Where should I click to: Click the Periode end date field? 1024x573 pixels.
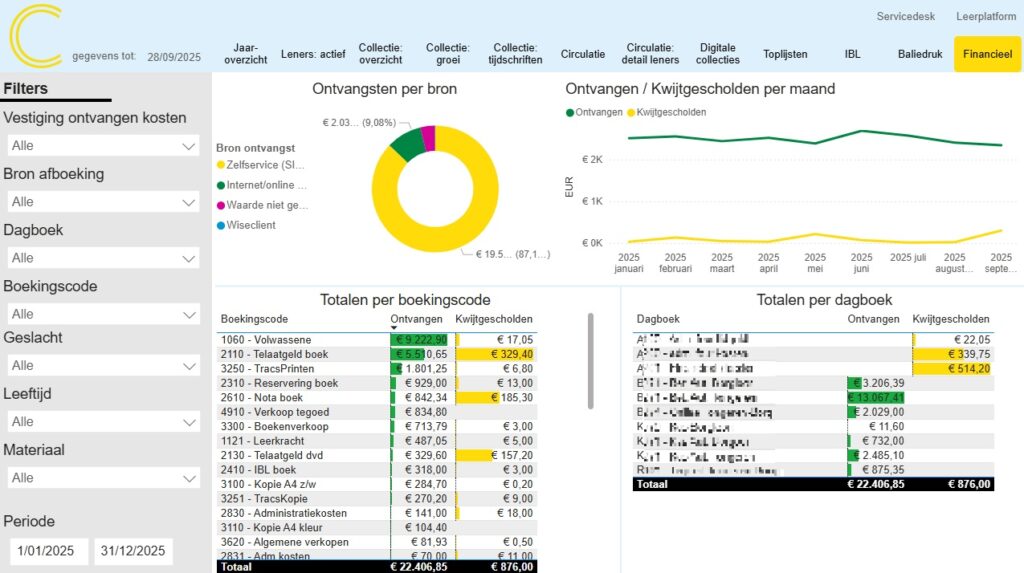tap(133, 551)
